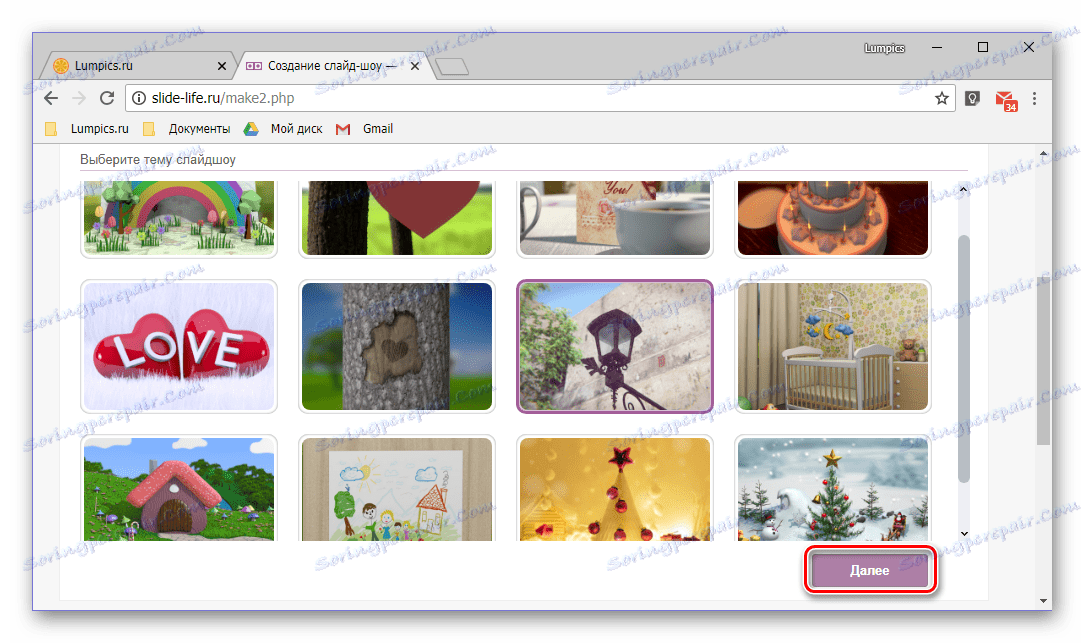
Task: Select the LOVE hearts theme thumbnail
Action: (179, 346)
